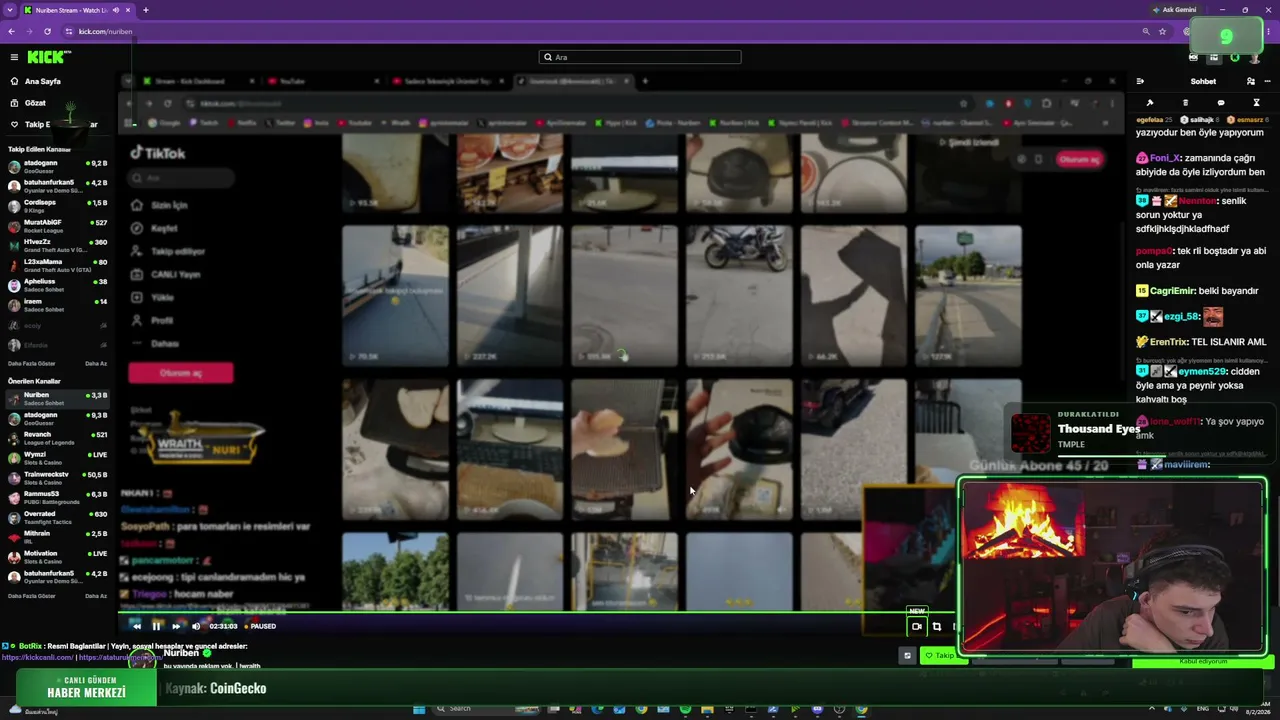The height and width of the screenshot is (720, 1280).
Task: Click the zoom magnifier icon in address bar
Action: (x=1146, y=31)
